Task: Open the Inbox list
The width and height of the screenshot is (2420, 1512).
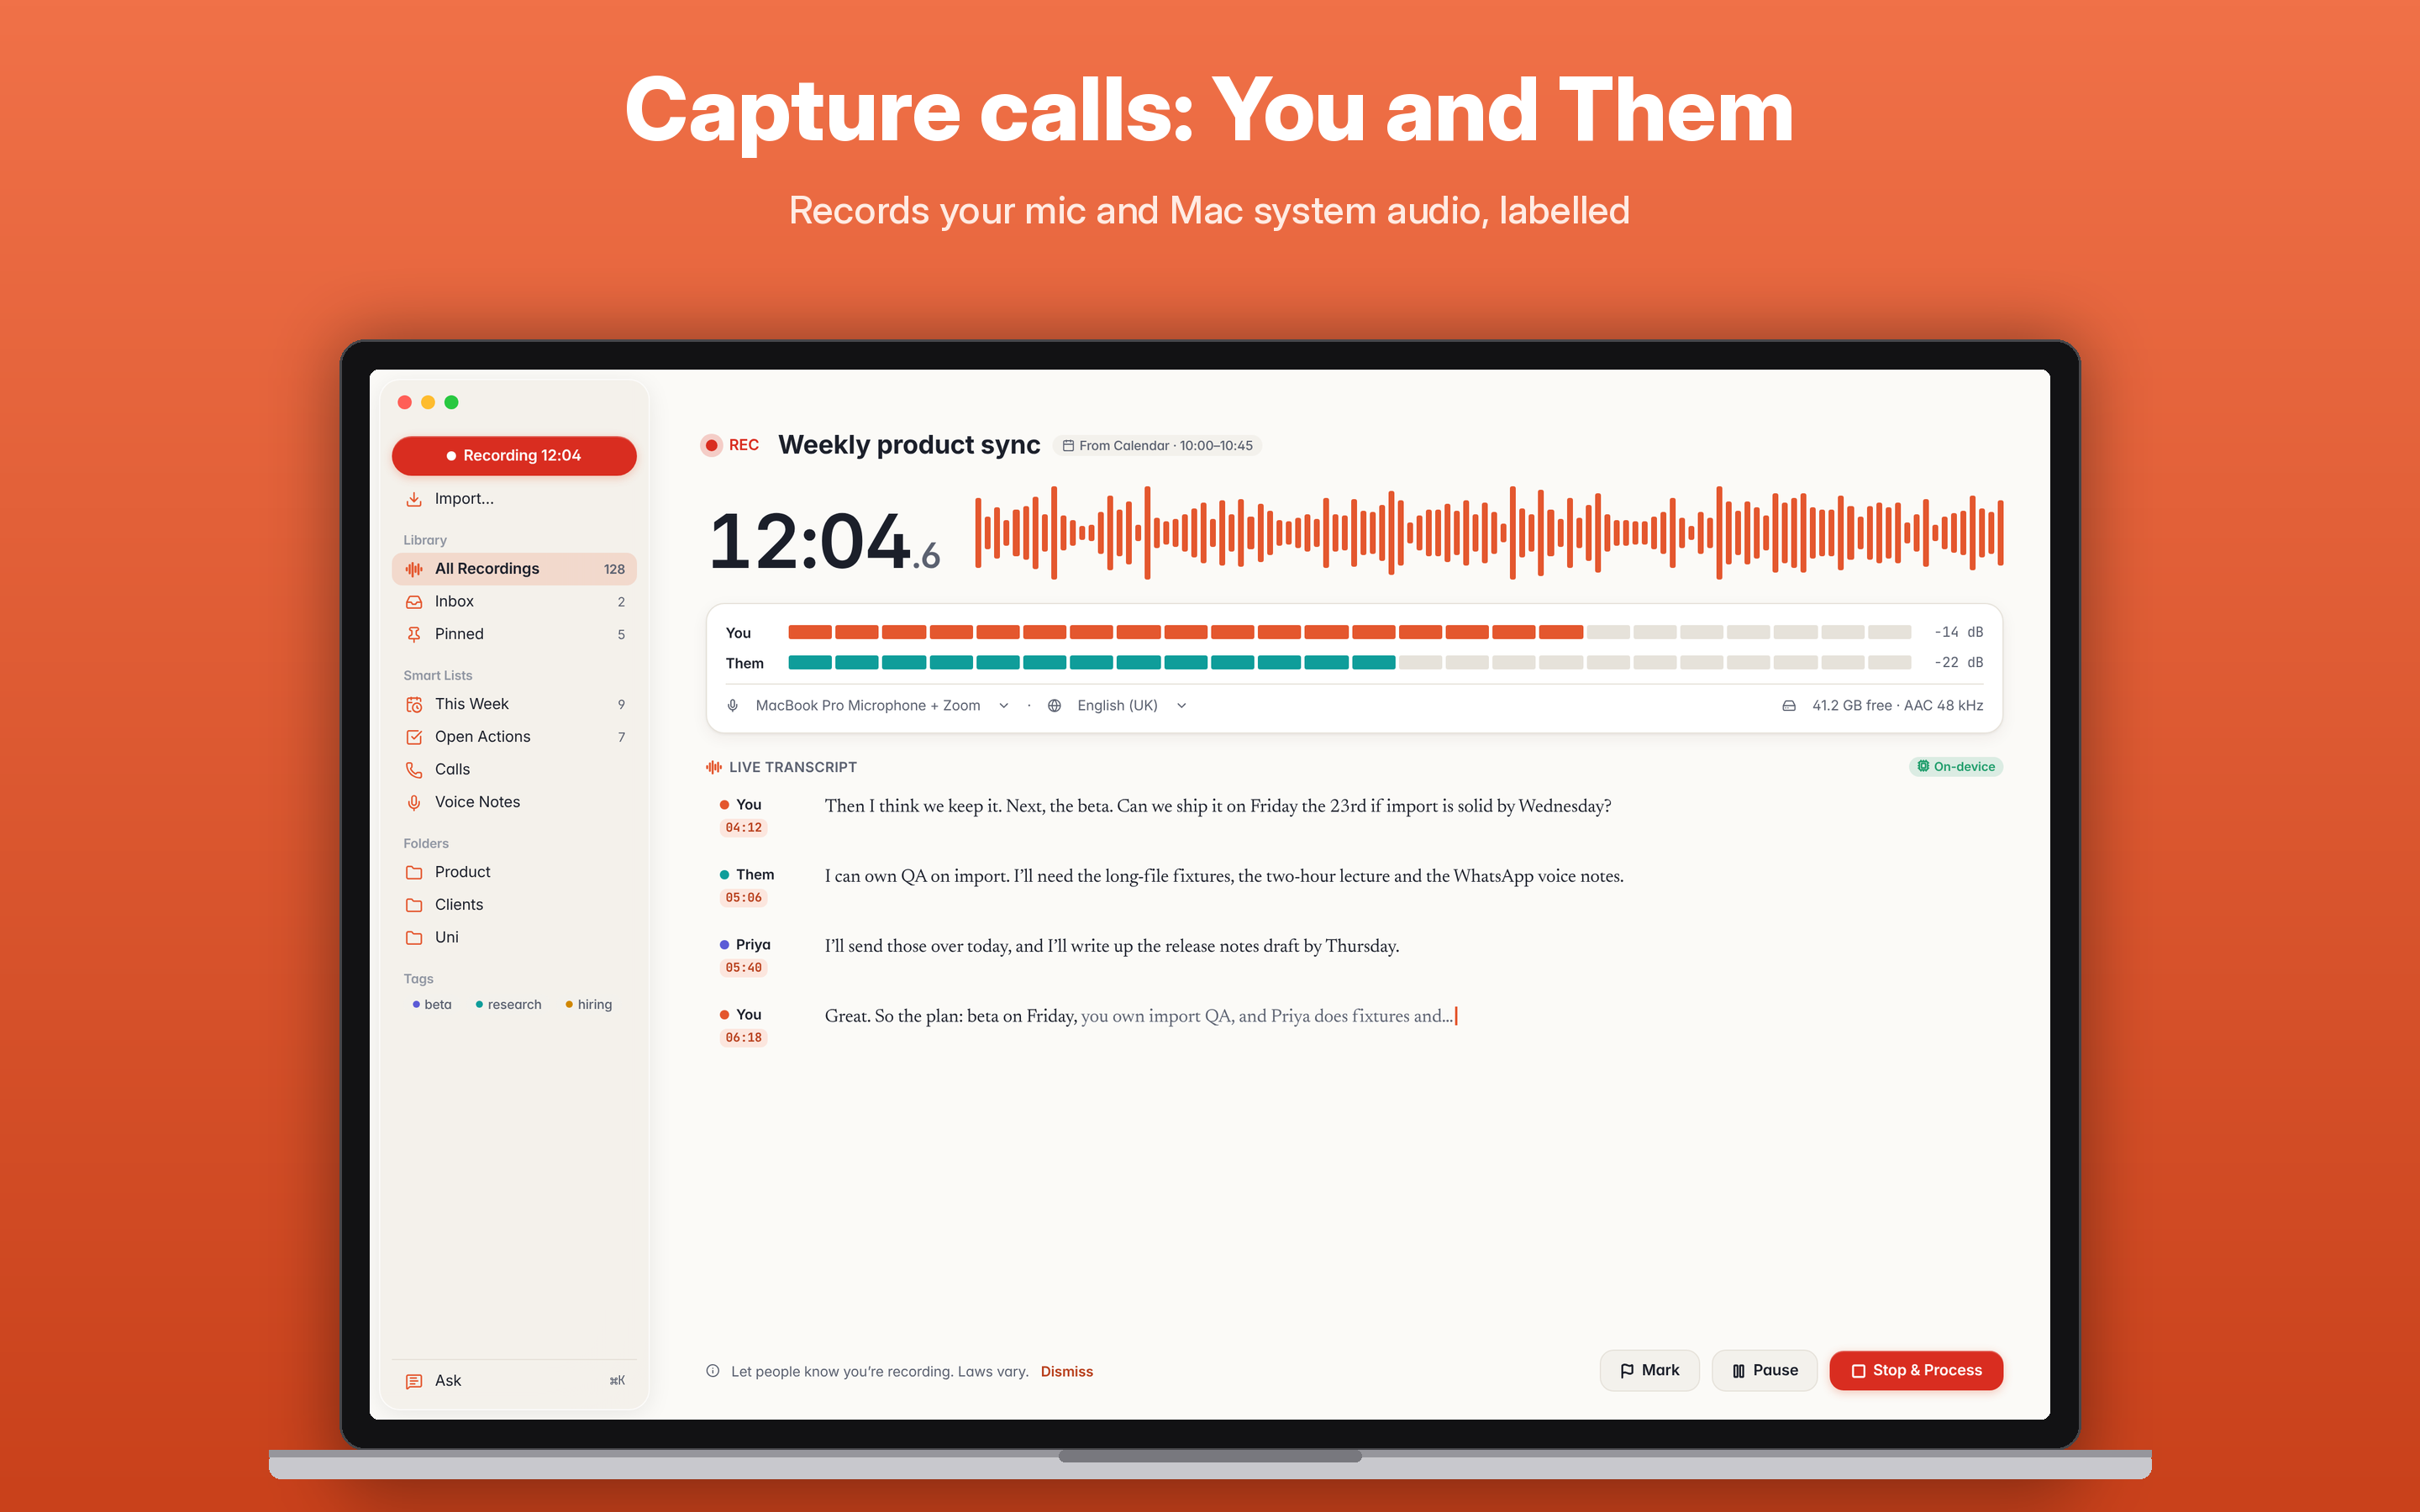Action: coord(514,602)
